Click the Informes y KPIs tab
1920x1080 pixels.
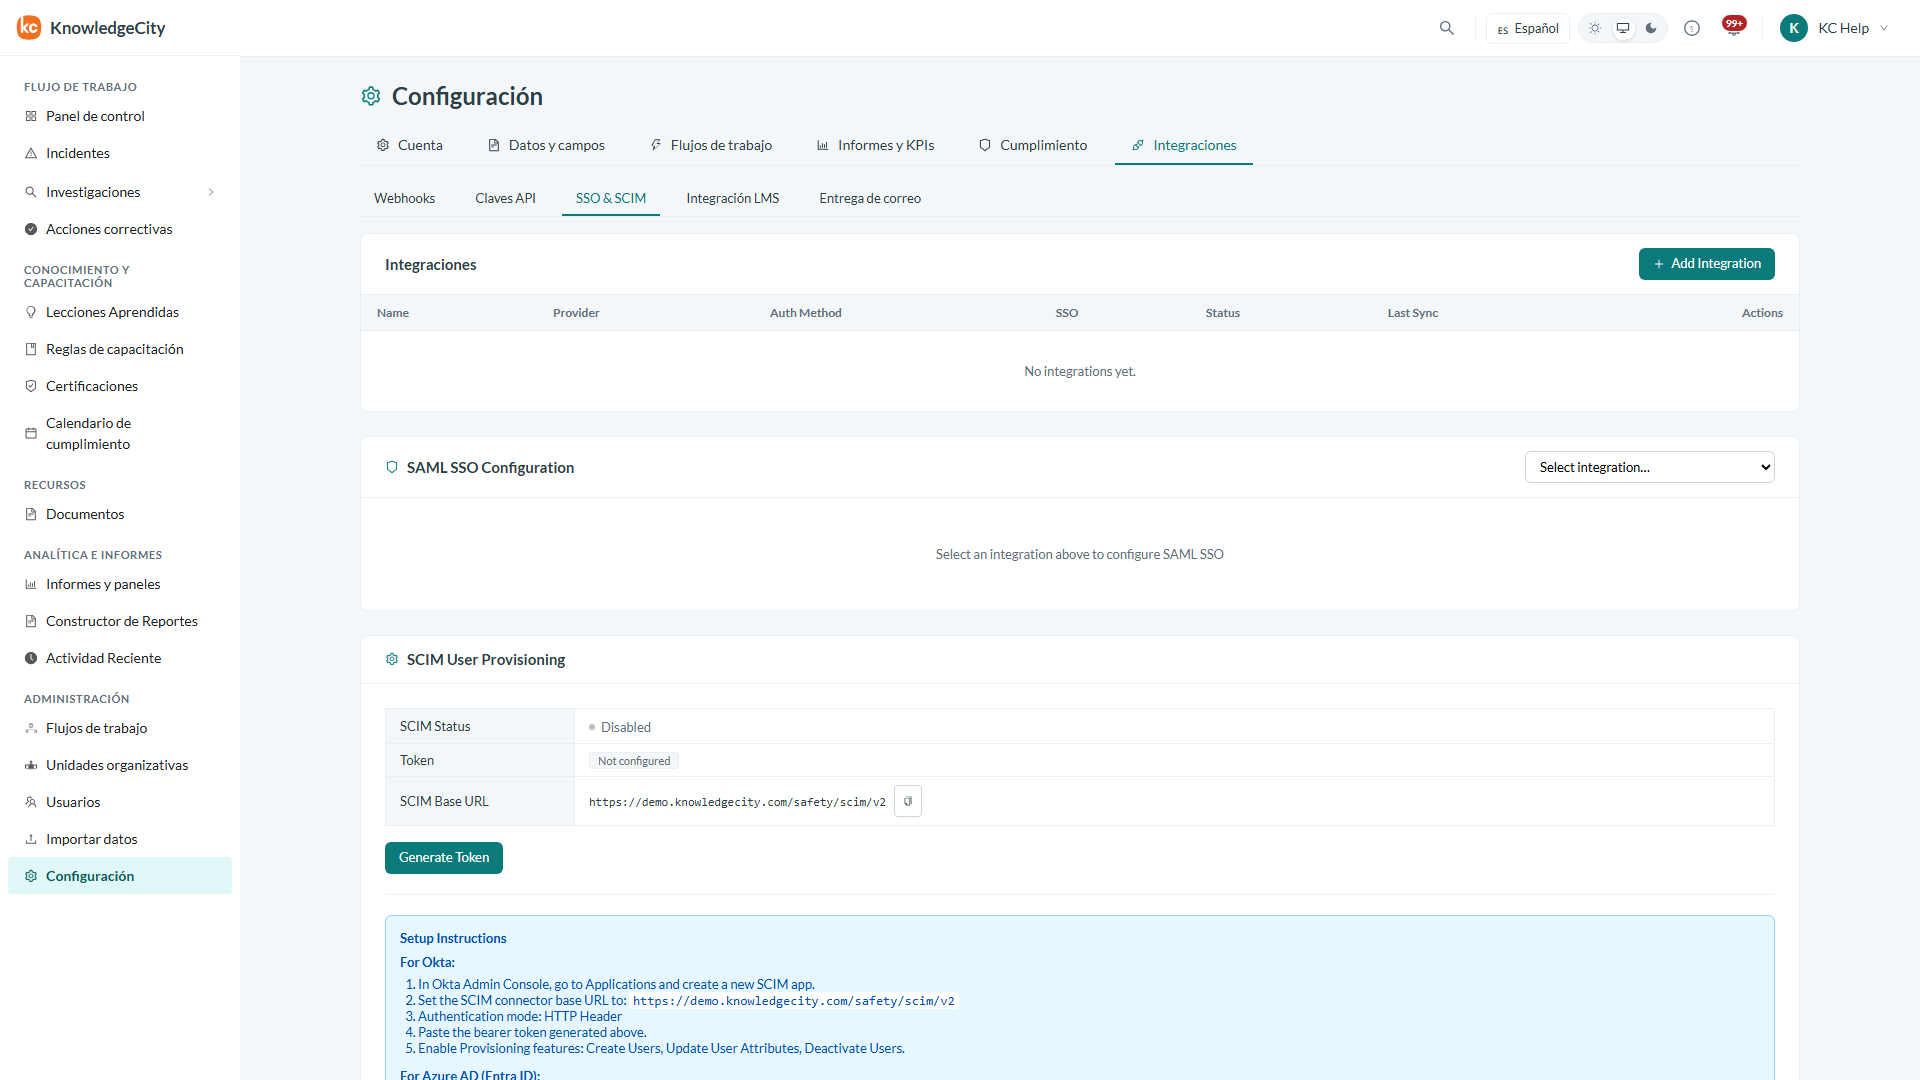[x=875, y=145]
